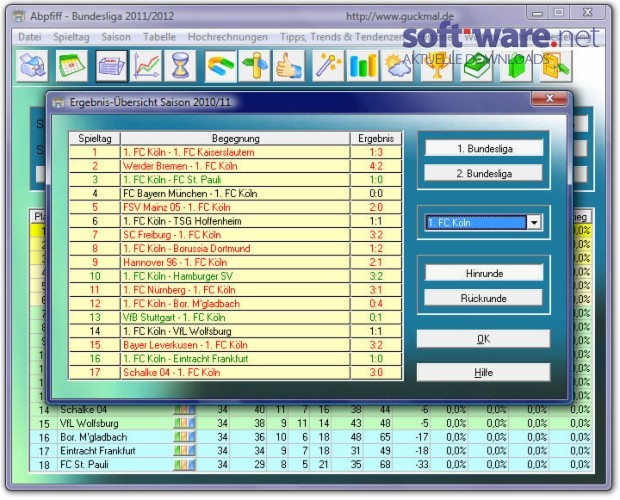The width and height of the screenshot is (620, 500).
Task: Open the Hochrechnungen menu
Action: coord(228,37)
